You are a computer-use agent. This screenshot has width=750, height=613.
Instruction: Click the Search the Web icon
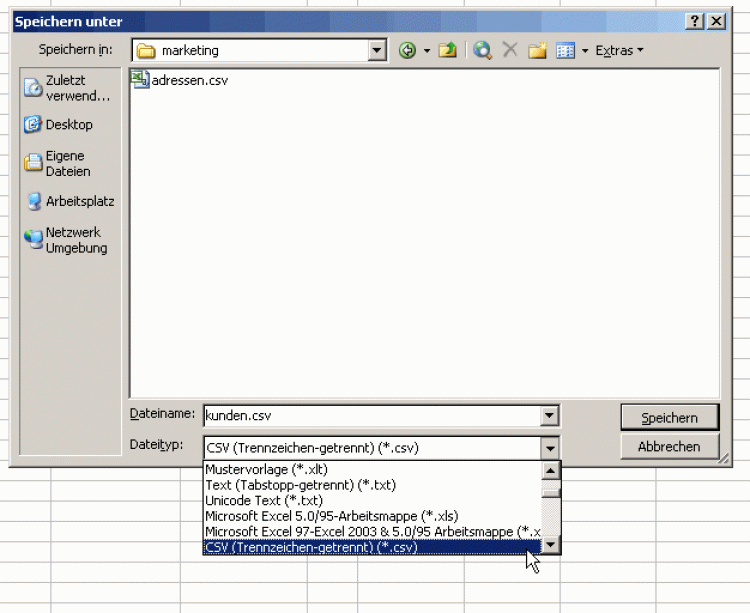pos(483,50)
